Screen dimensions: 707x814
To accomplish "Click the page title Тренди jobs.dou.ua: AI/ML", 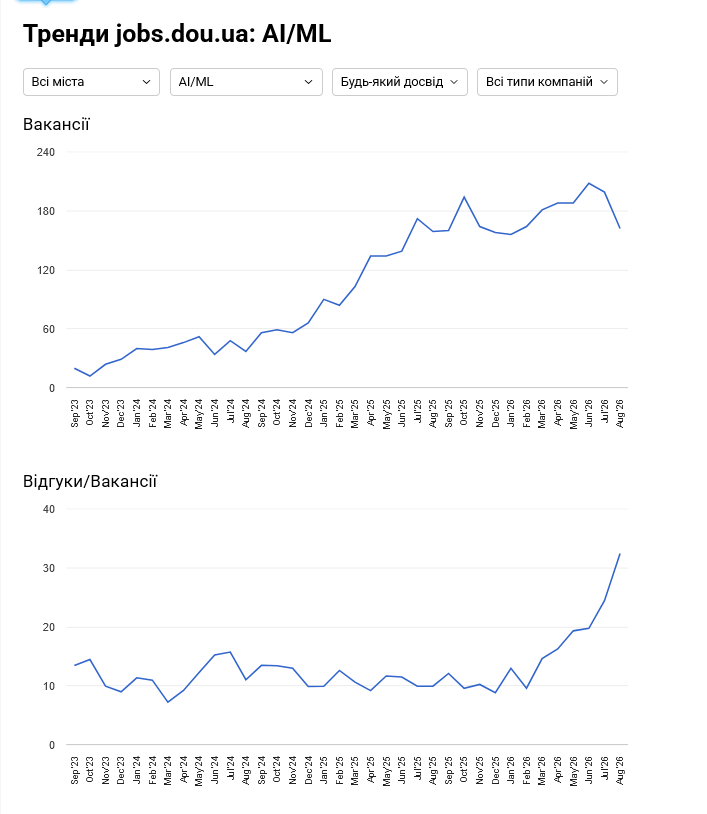I will click(x=177, y=34).
